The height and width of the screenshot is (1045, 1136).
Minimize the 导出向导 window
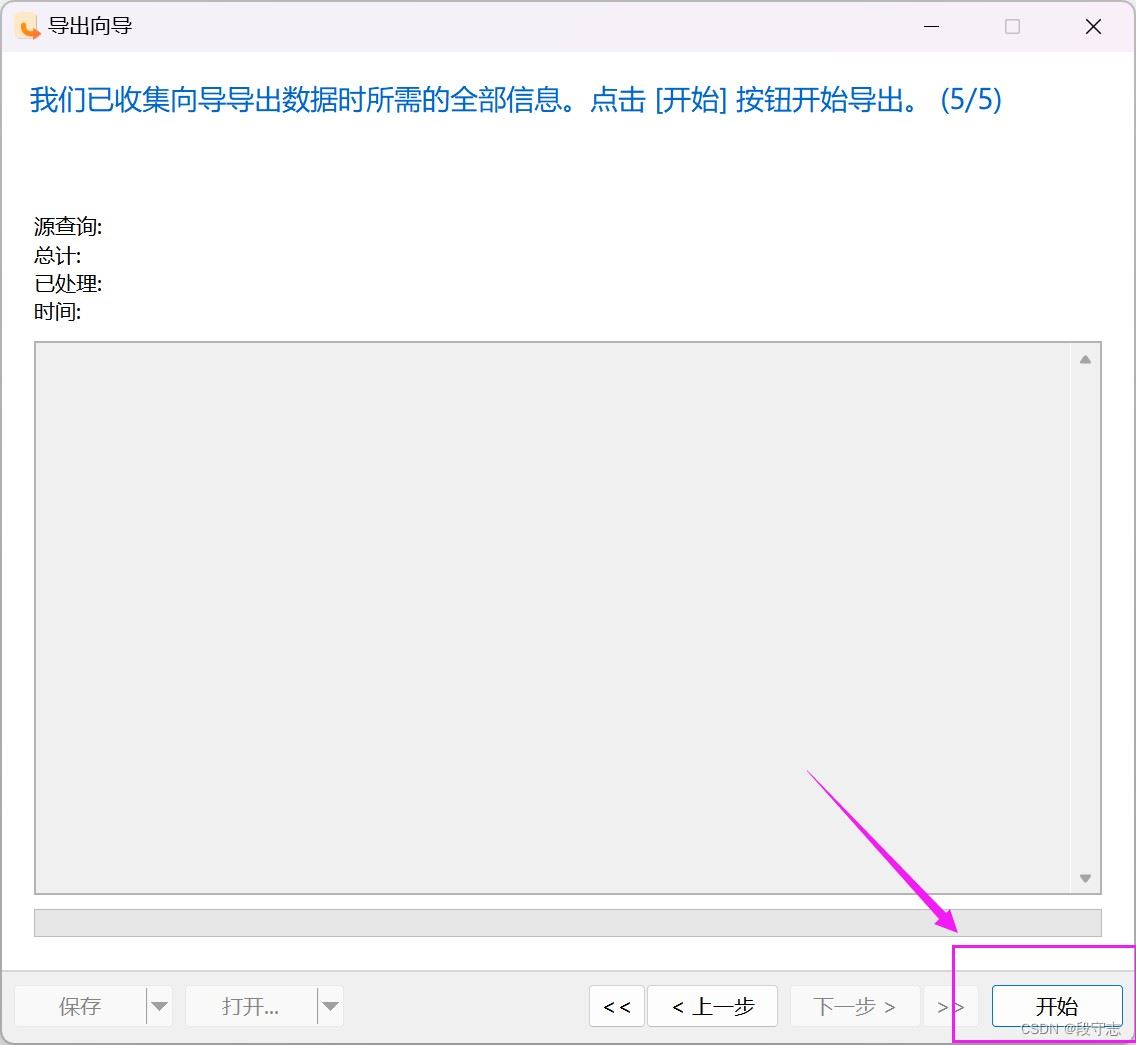click(x=932, y=27)
